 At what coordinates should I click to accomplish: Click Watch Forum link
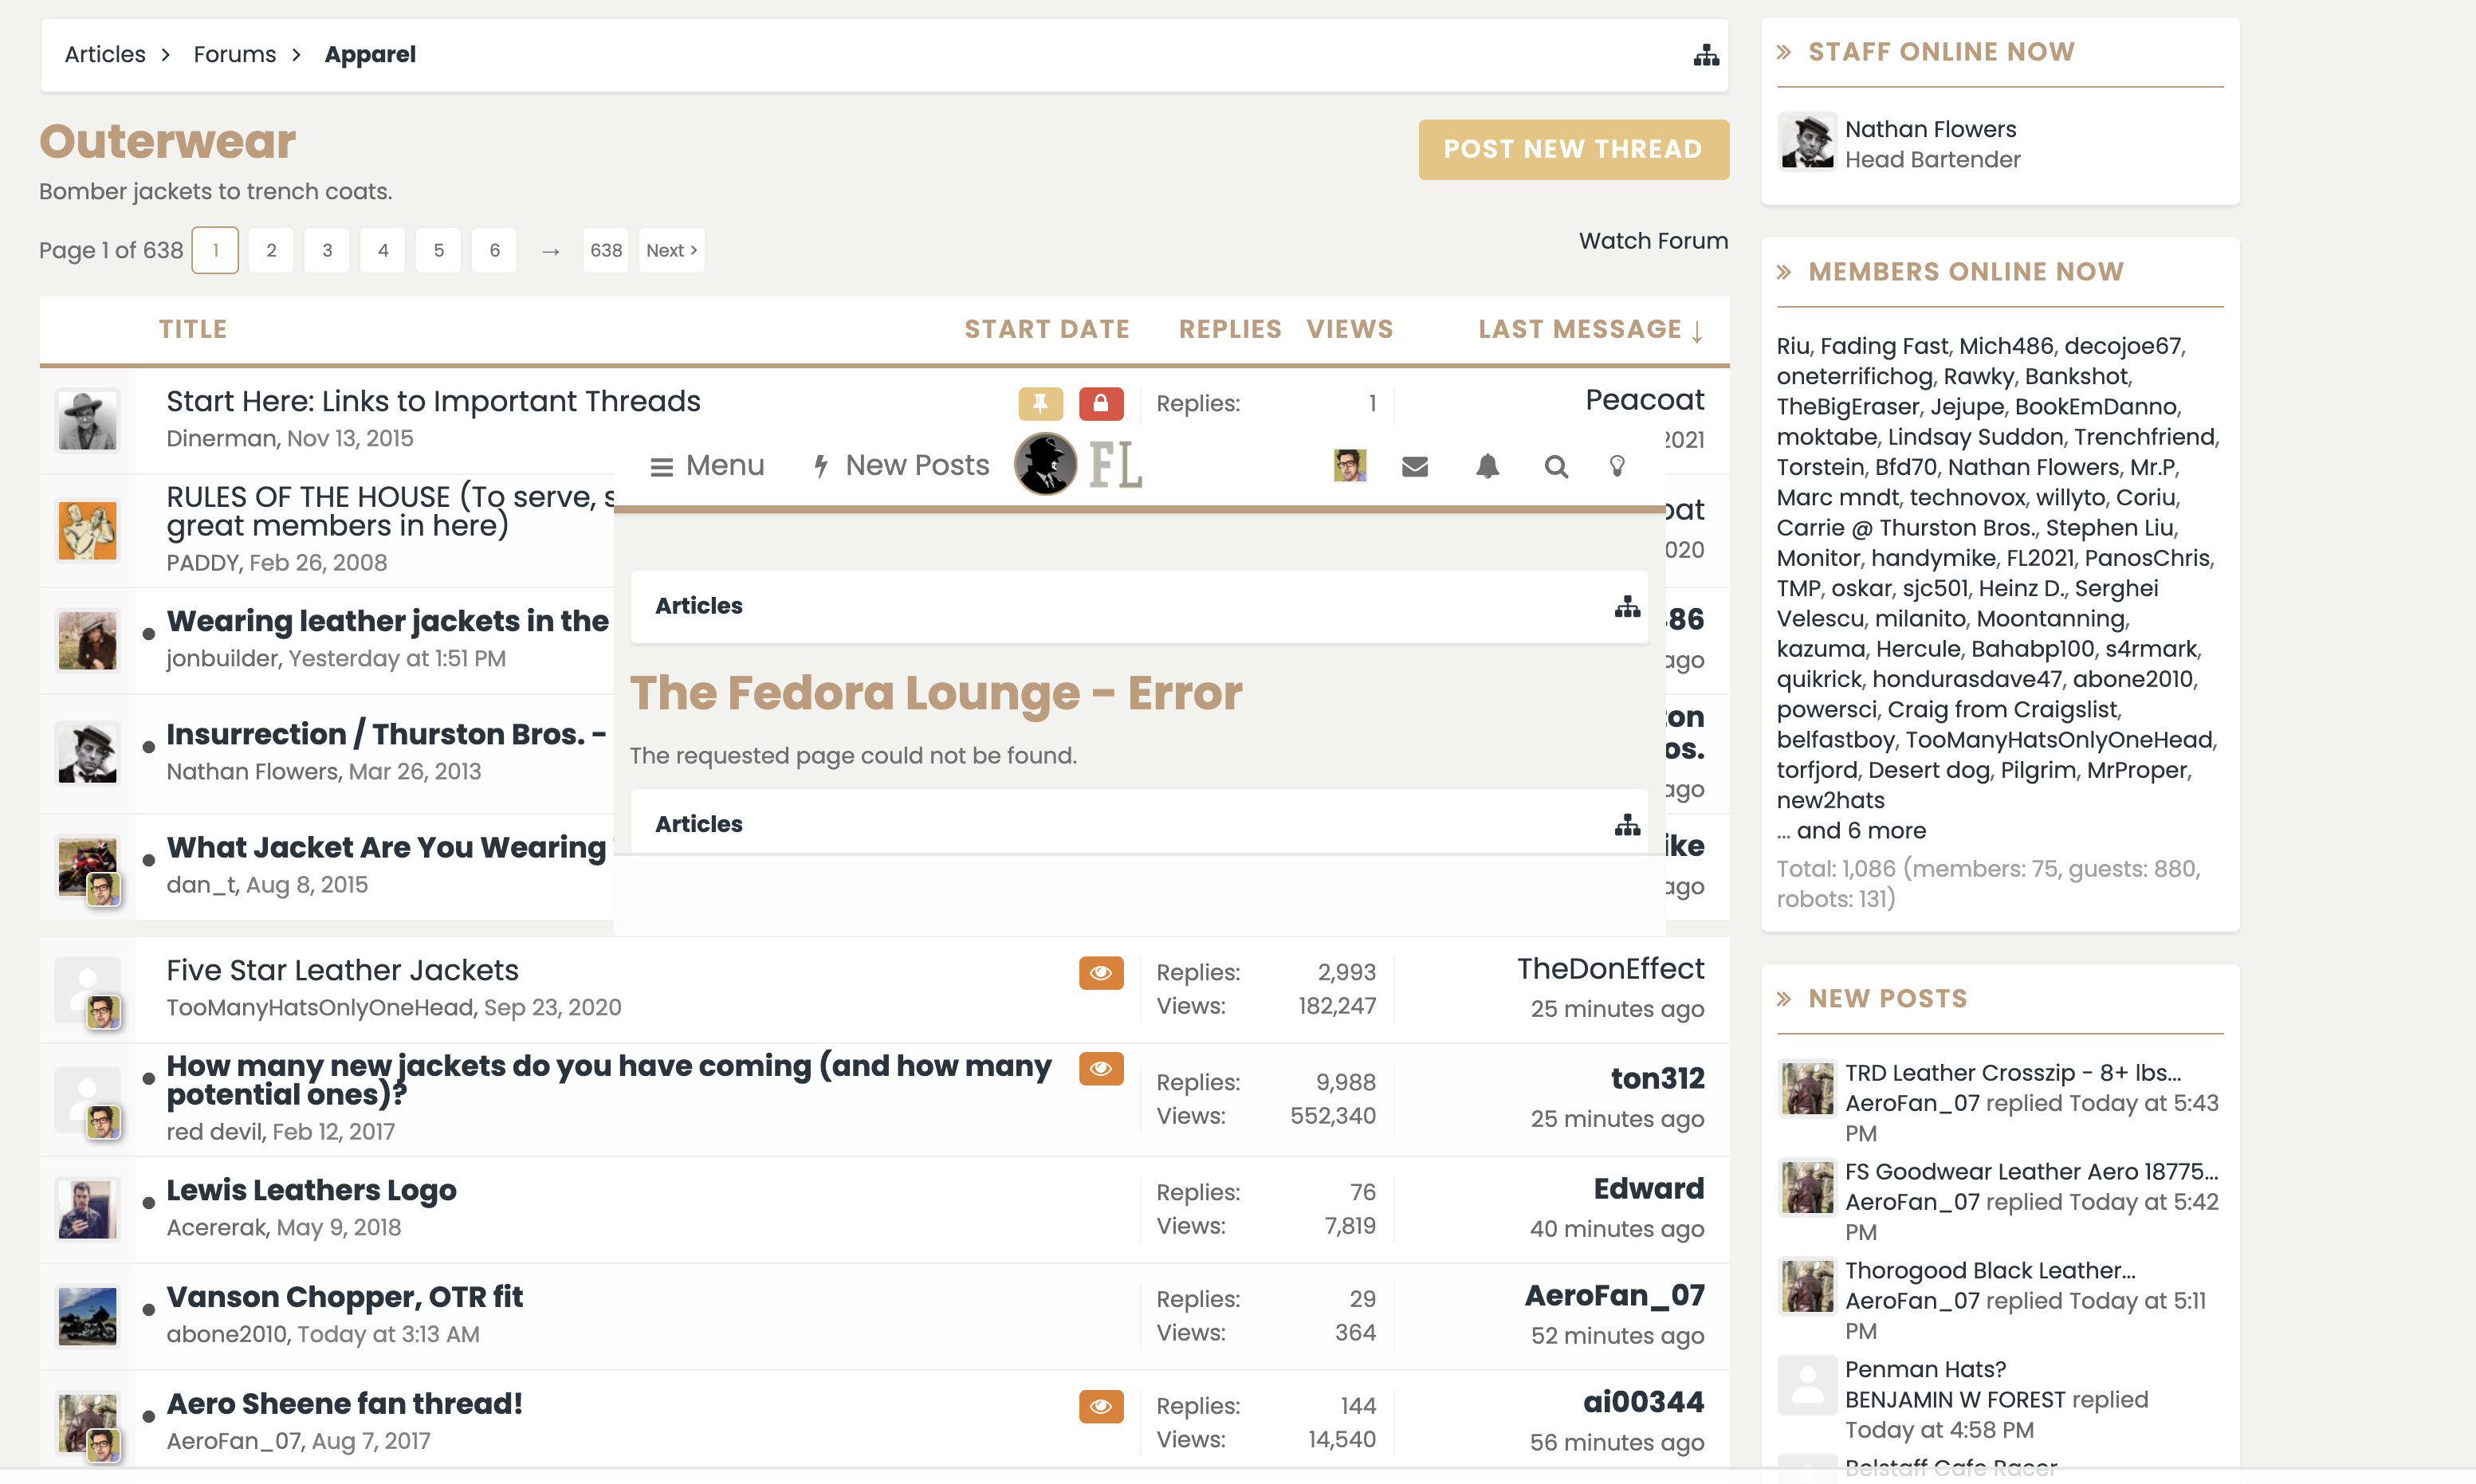pyautogui.click(x=1653, y=241)
